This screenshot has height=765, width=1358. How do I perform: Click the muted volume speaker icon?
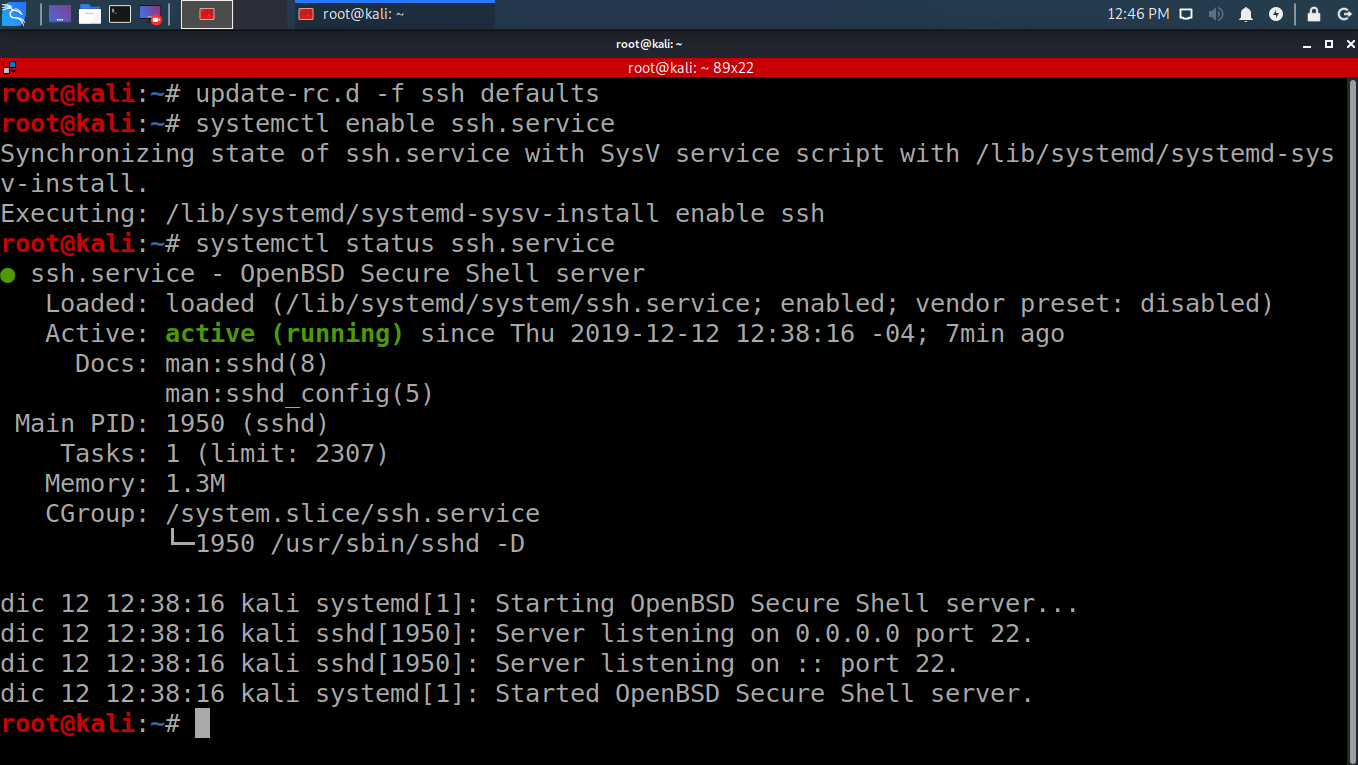coord(1216,14)
